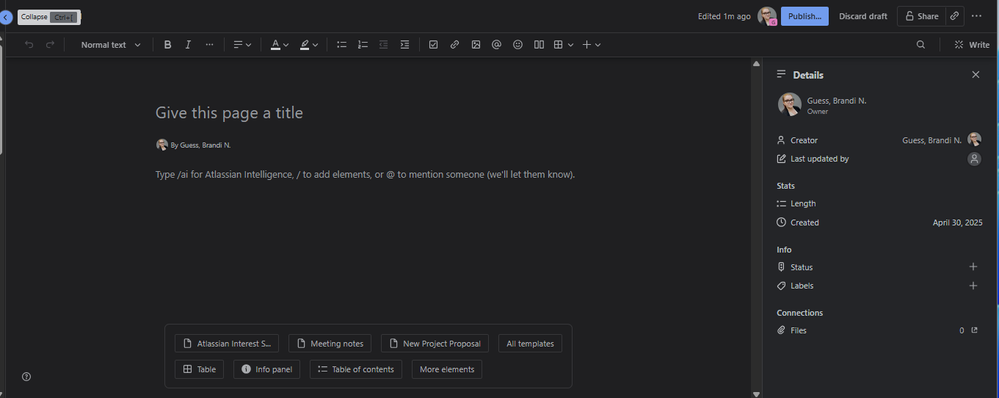Click user avatar next to Publish
Image resolution: width=999 pixels, height=398 pixels.
[x=767, y=17]
